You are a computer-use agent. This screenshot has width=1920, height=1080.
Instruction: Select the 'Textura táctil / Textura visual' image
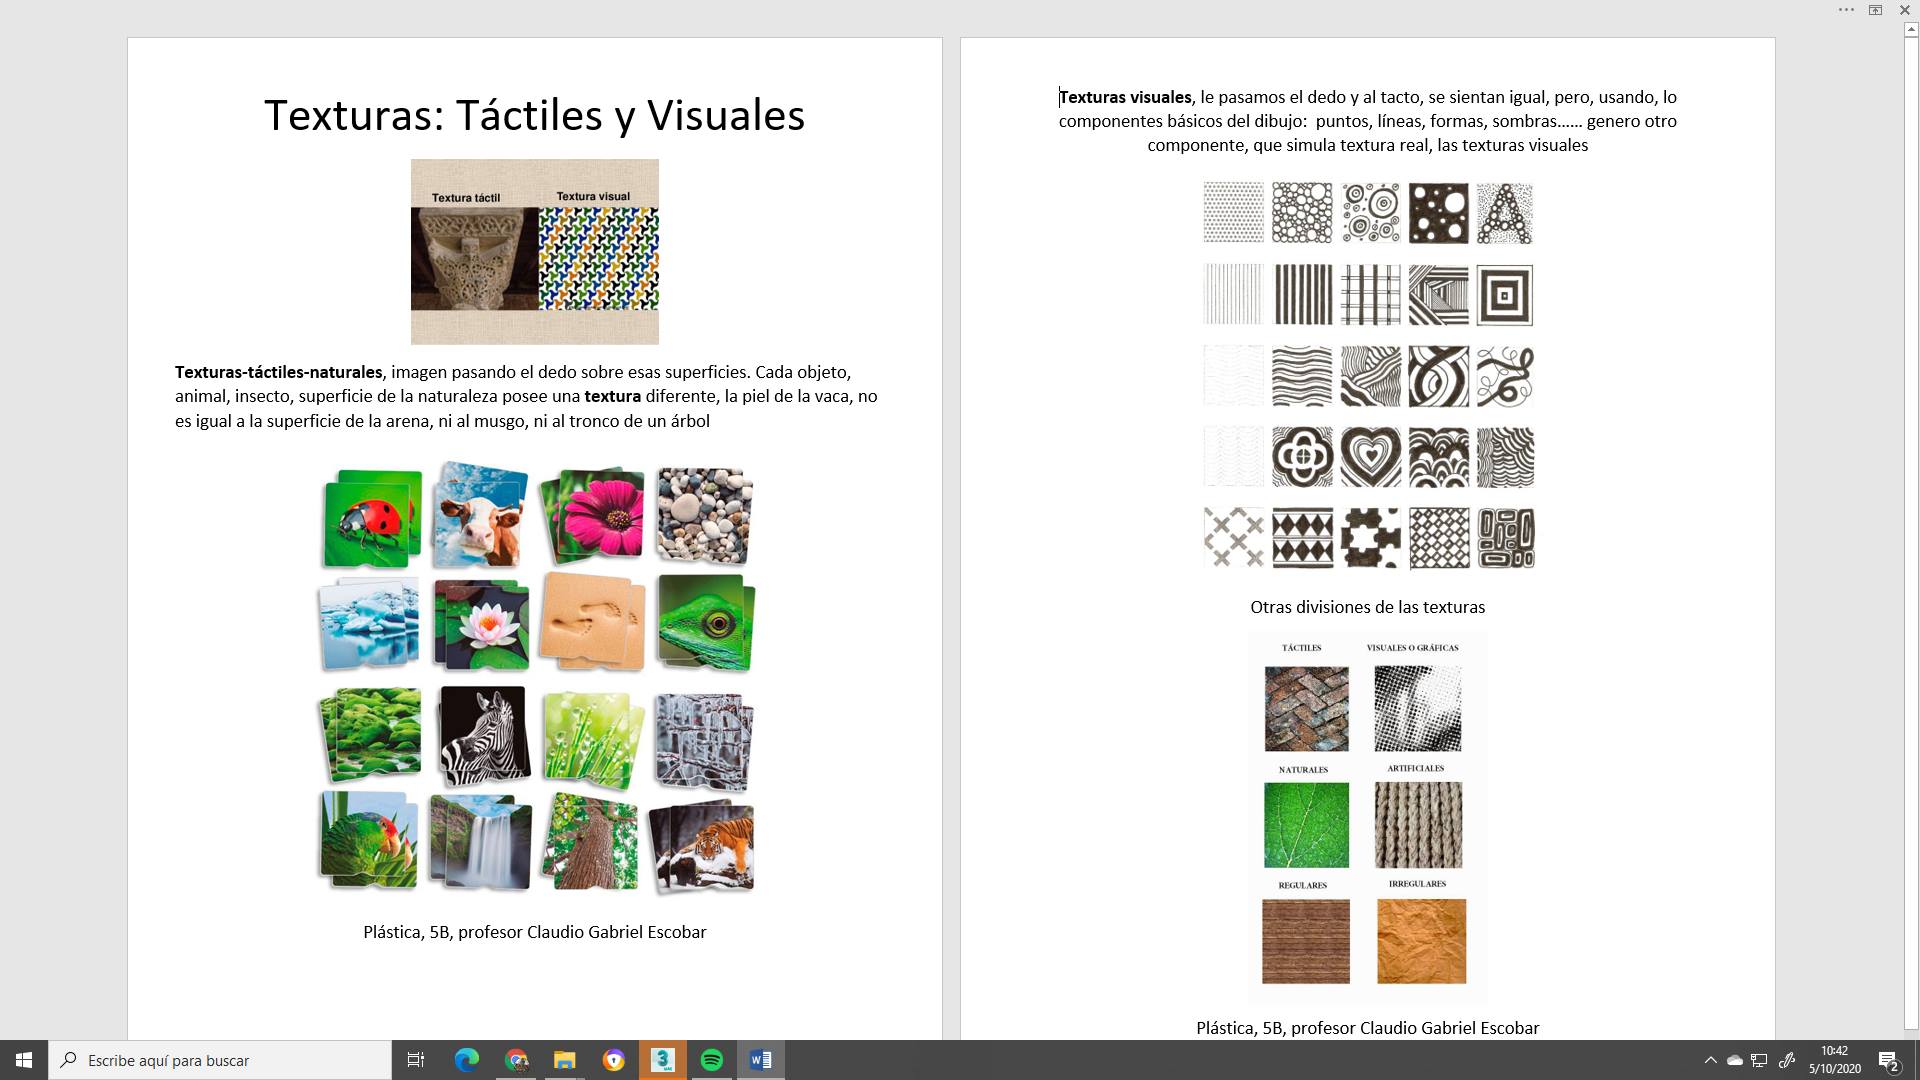click(x=534, y=252)
